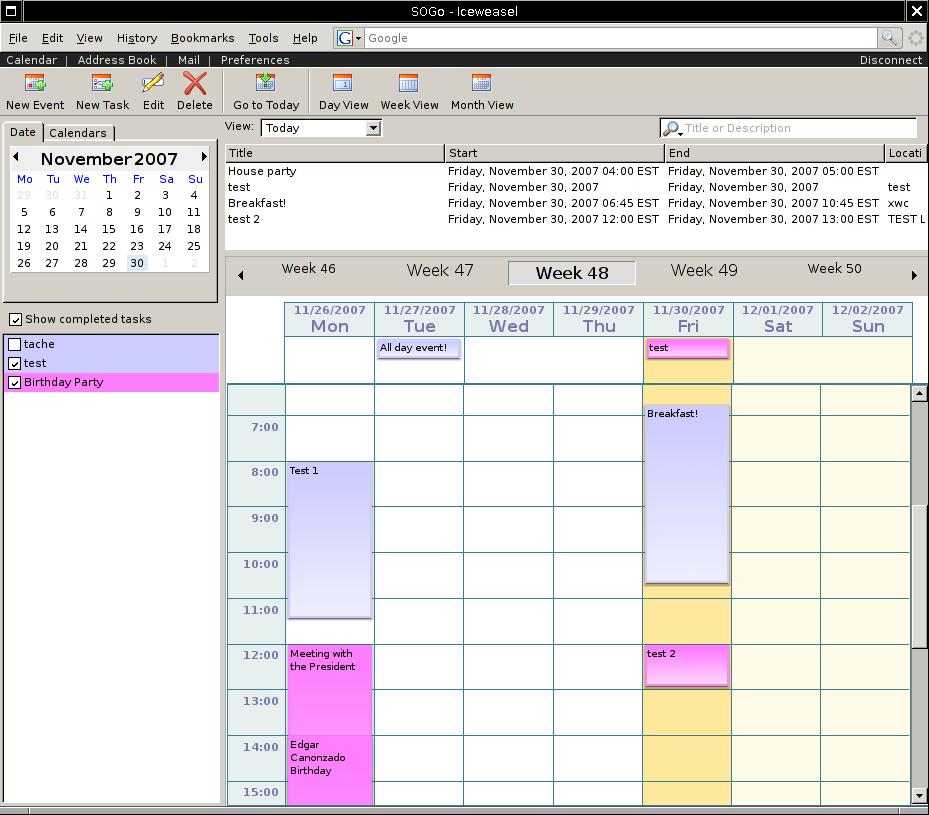
Task: Switch to Day View
Action: tap(343, 84)
